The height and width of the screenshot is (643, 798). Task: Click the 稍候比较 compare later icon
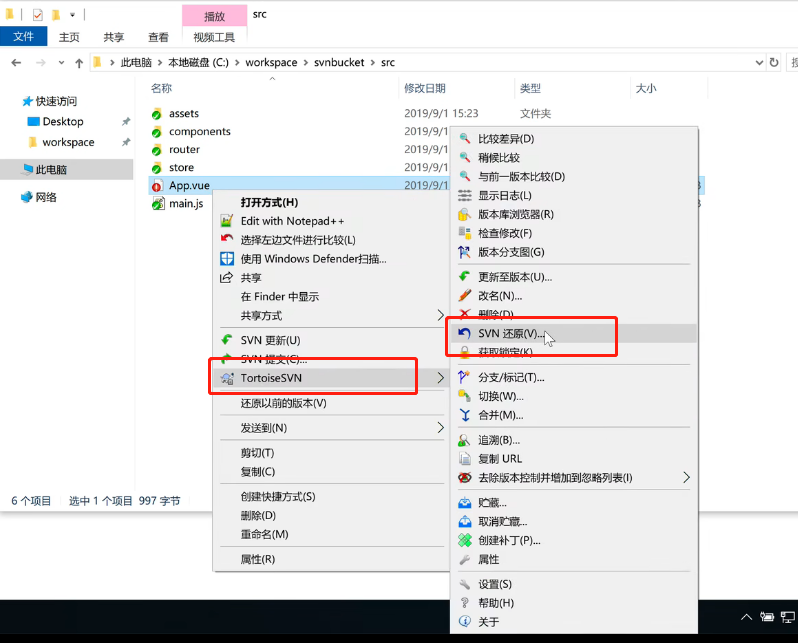point(464,157)
